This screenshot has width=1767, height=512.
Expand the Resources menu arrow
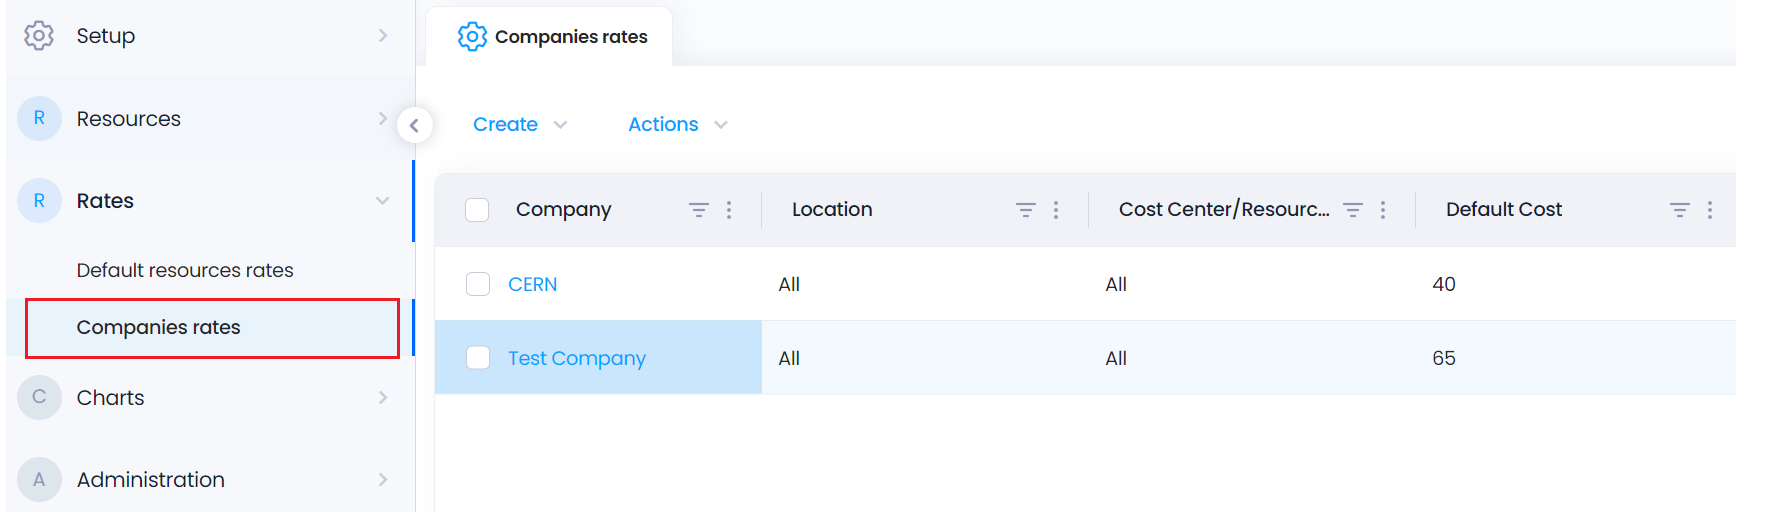click(x=382, y=118)
